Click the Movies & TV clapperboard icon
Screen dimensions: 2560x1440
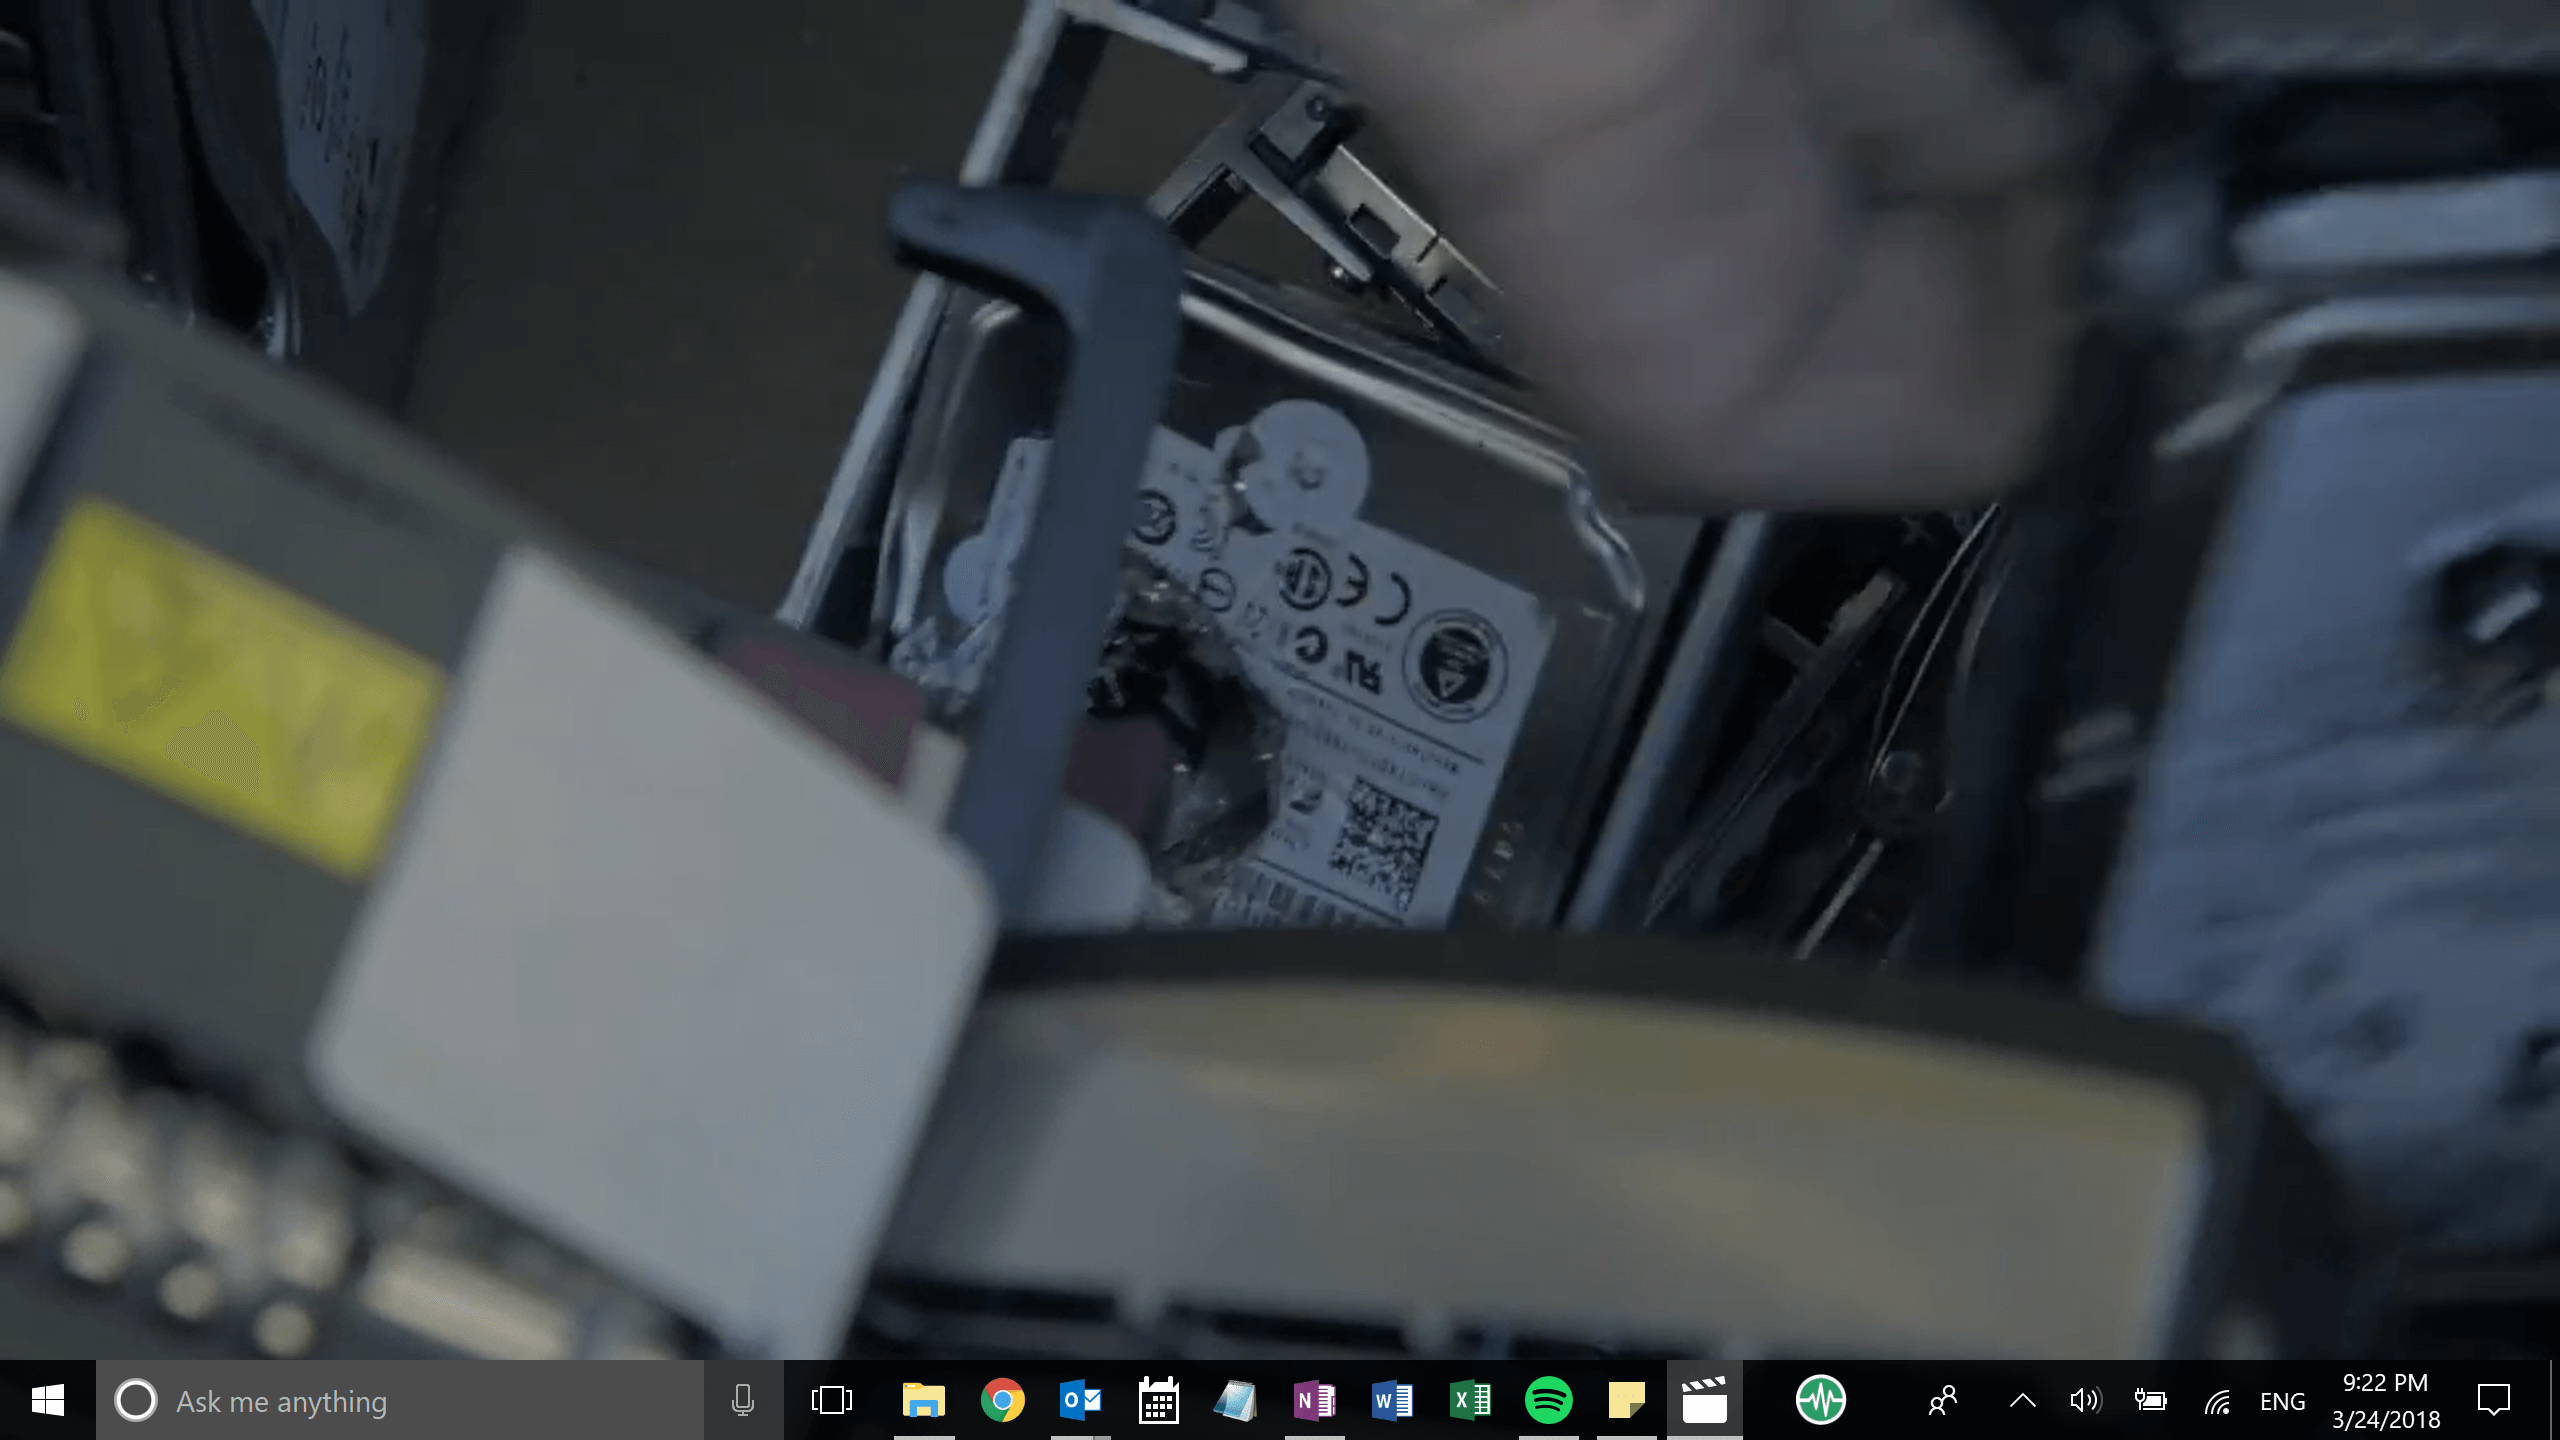[x=1704, y=1400]
